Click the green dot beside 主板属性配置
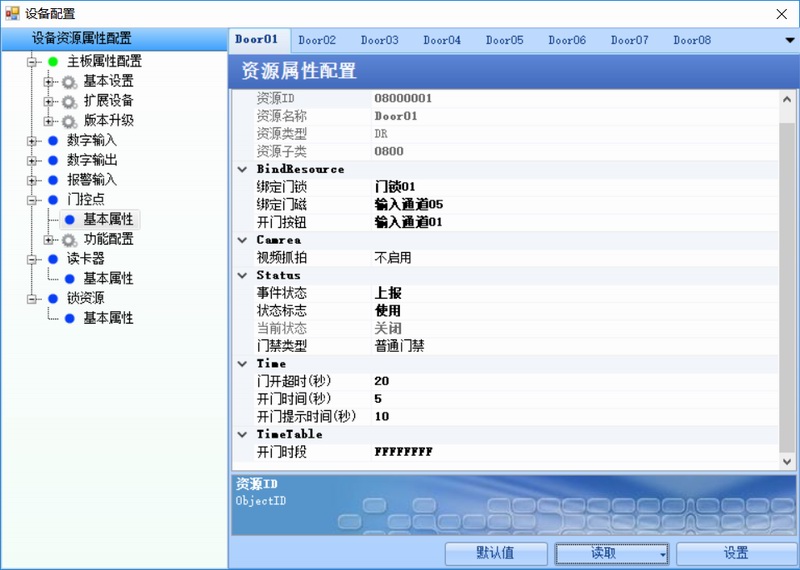800x570 pixels. click(54, 62)
